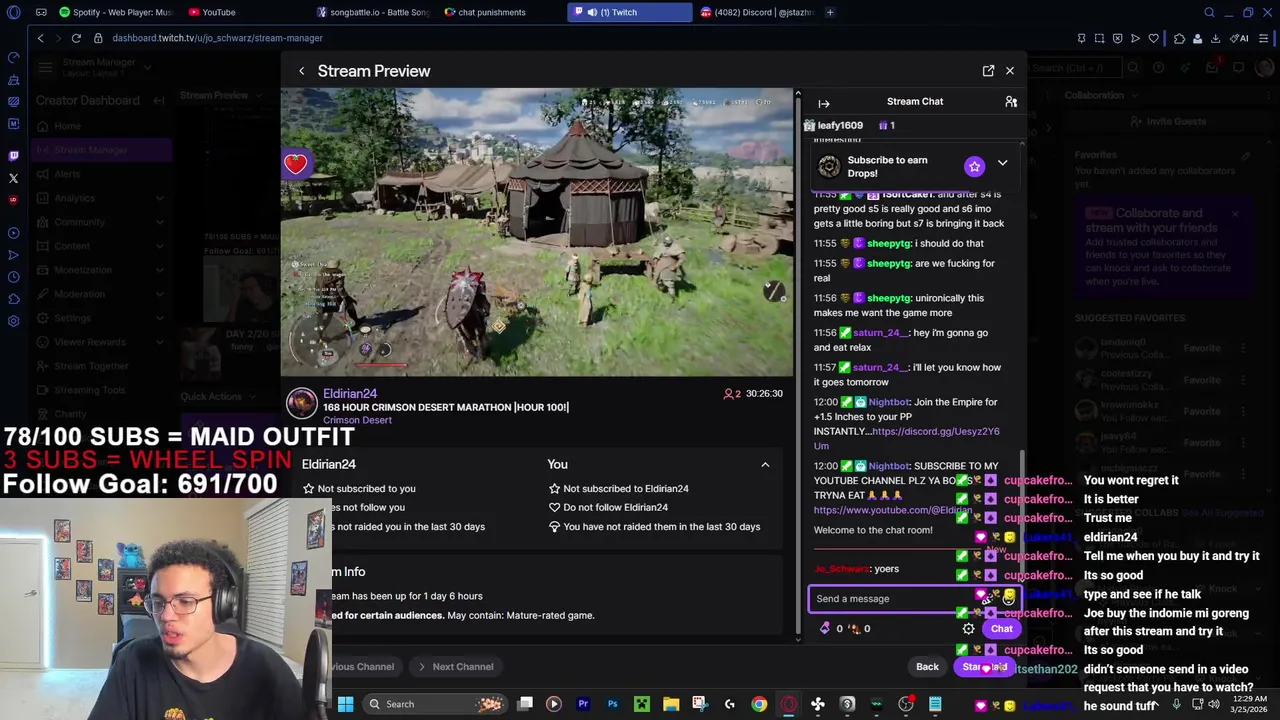Switch to the Spotify Web Player tab

click(115, 12)
